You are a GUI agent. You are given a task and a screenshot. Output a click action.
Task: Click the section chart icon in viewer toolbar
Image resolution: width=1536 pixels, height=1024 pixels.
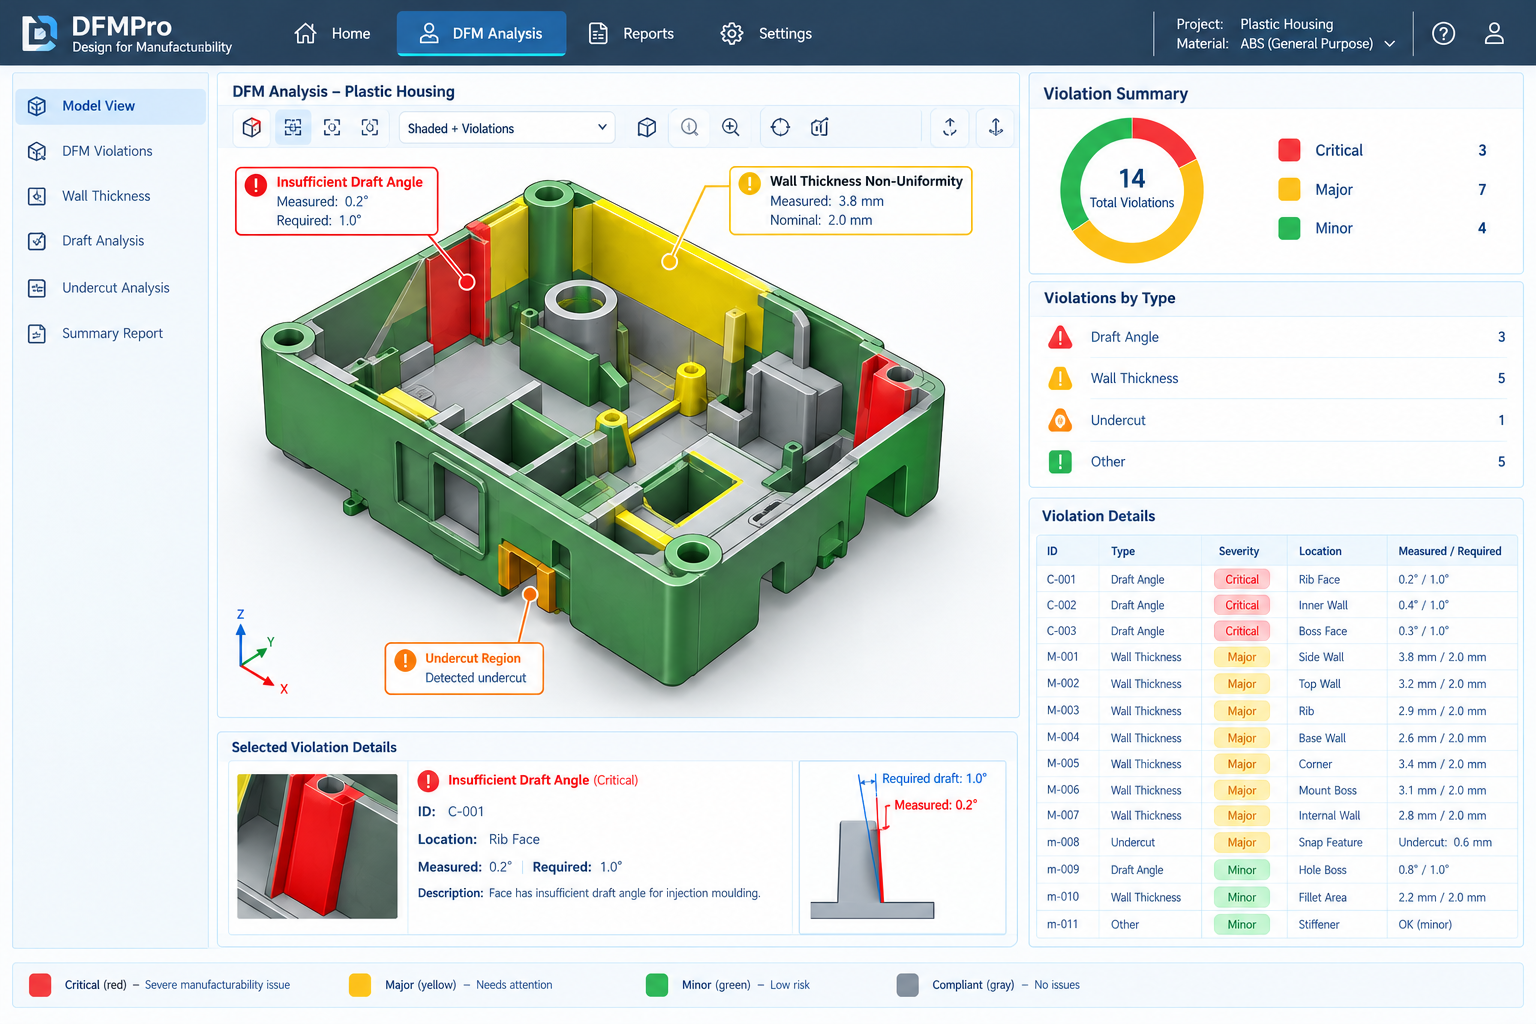[x=820, y=128]
